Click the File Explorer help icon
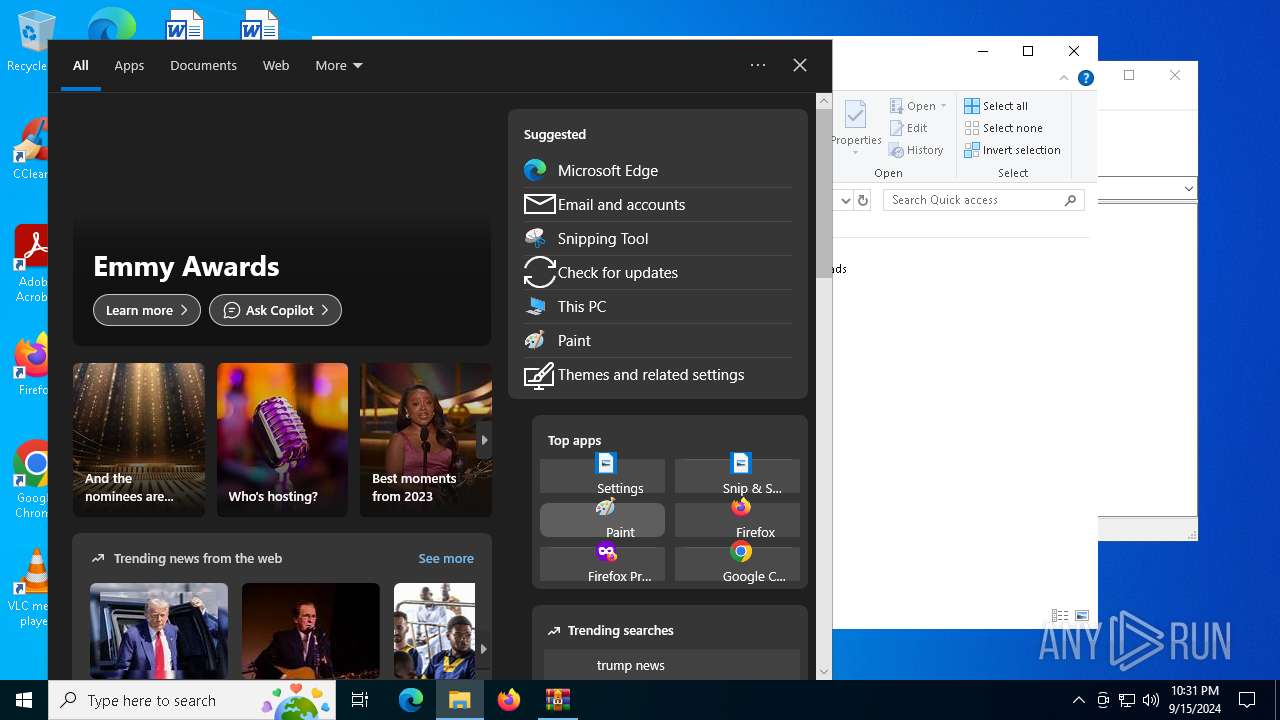The image size is (1280, 720). tap(1085, 78)
